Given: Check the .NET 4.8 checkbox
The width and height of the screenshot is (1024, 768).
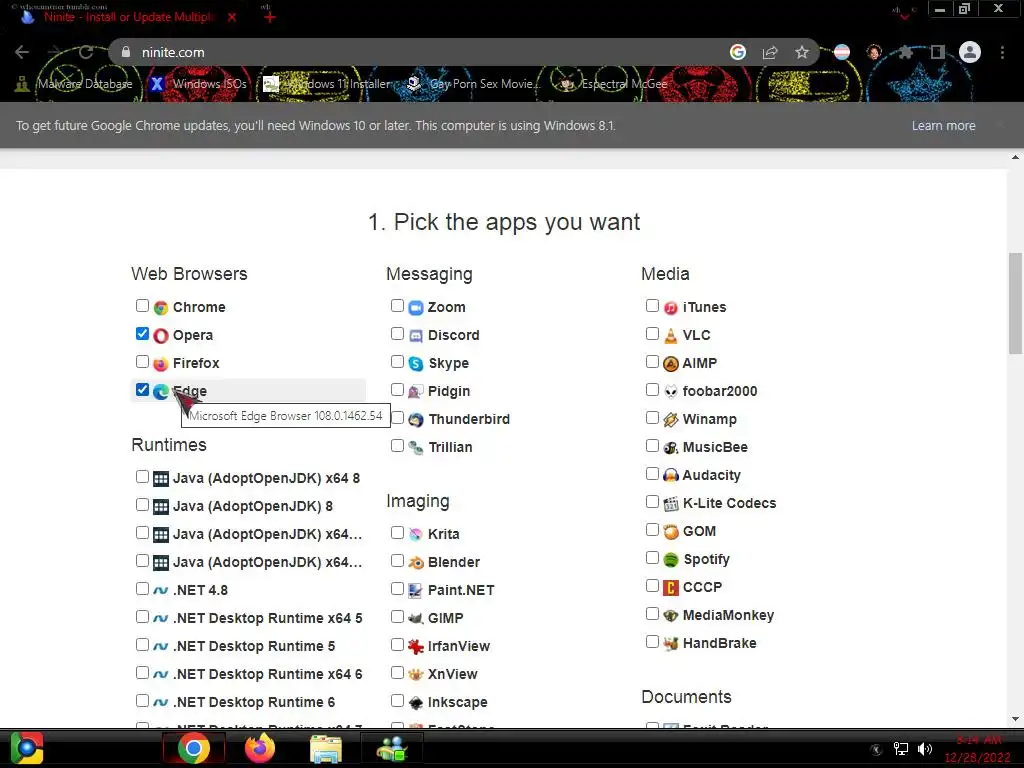Looking at the screenshot, I should [142, 589].
